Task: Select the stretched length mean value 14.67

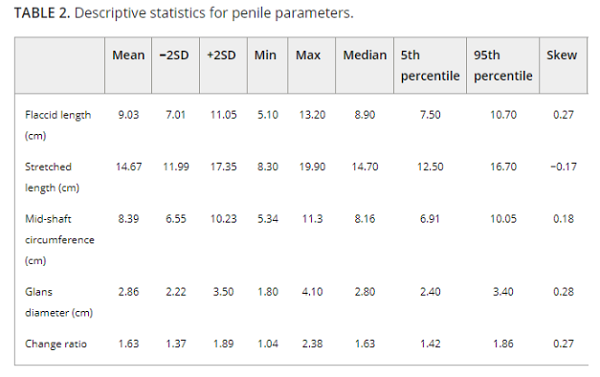Action: pos(129,166)
